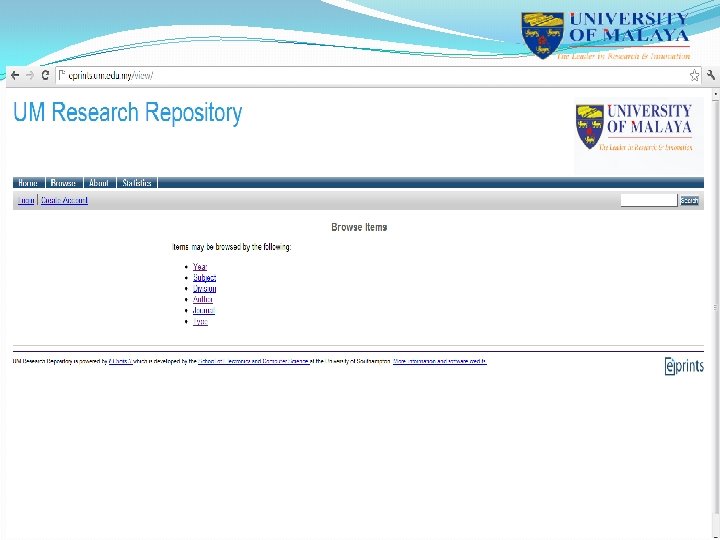This screenshot has height=540, width=720.
Task: Open the About menu tab
Action: pos(99,183)
